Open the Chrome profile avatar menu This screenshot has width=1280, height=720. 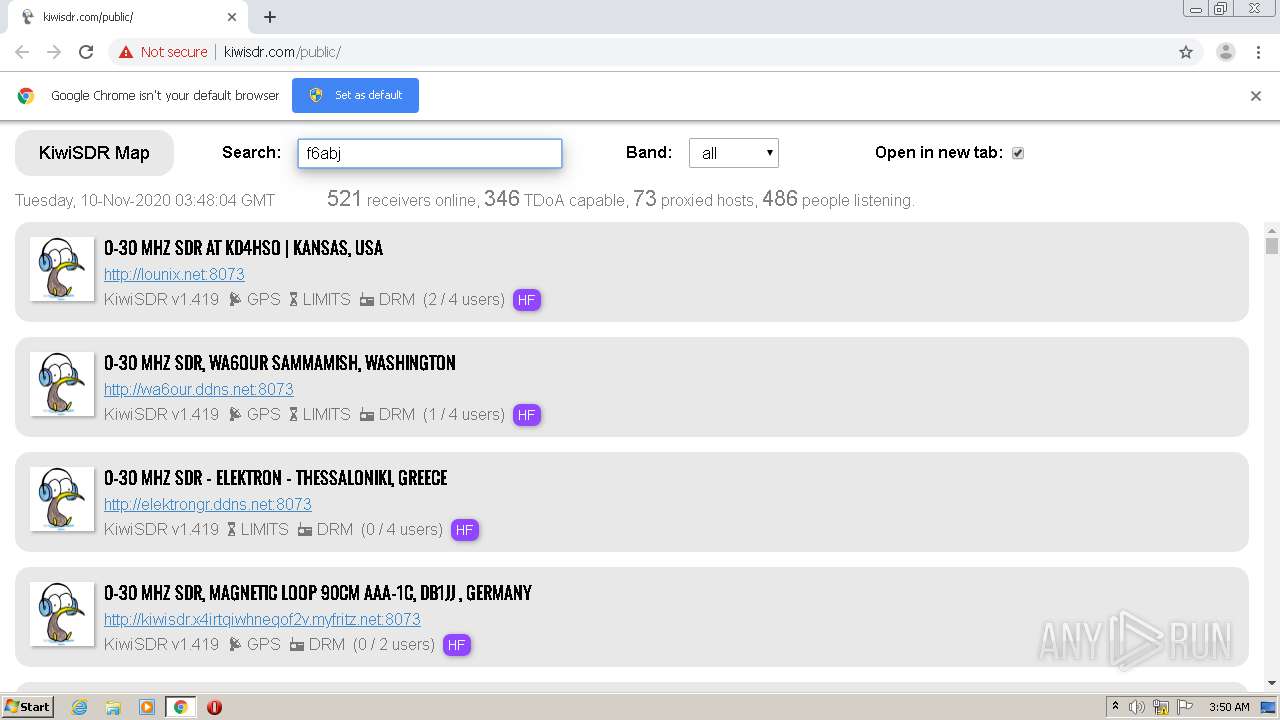(1226, 52)
